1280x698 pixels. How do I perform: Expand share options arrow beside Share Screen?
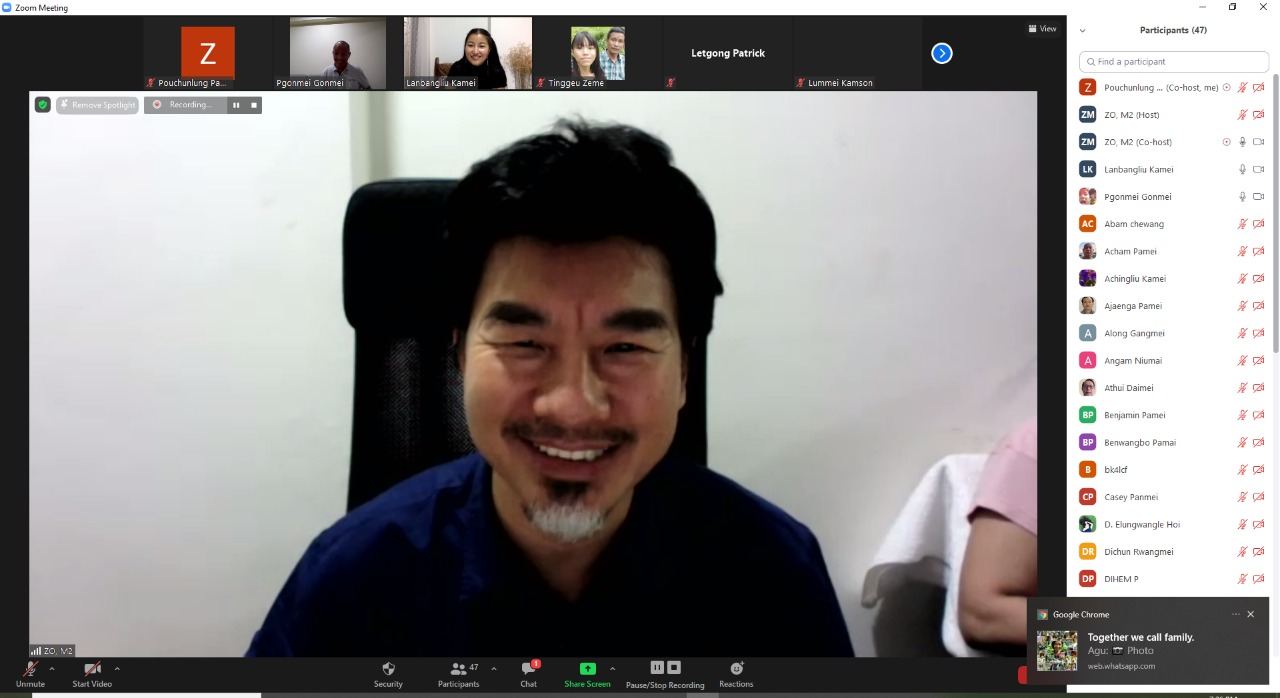tap(612, 669)
